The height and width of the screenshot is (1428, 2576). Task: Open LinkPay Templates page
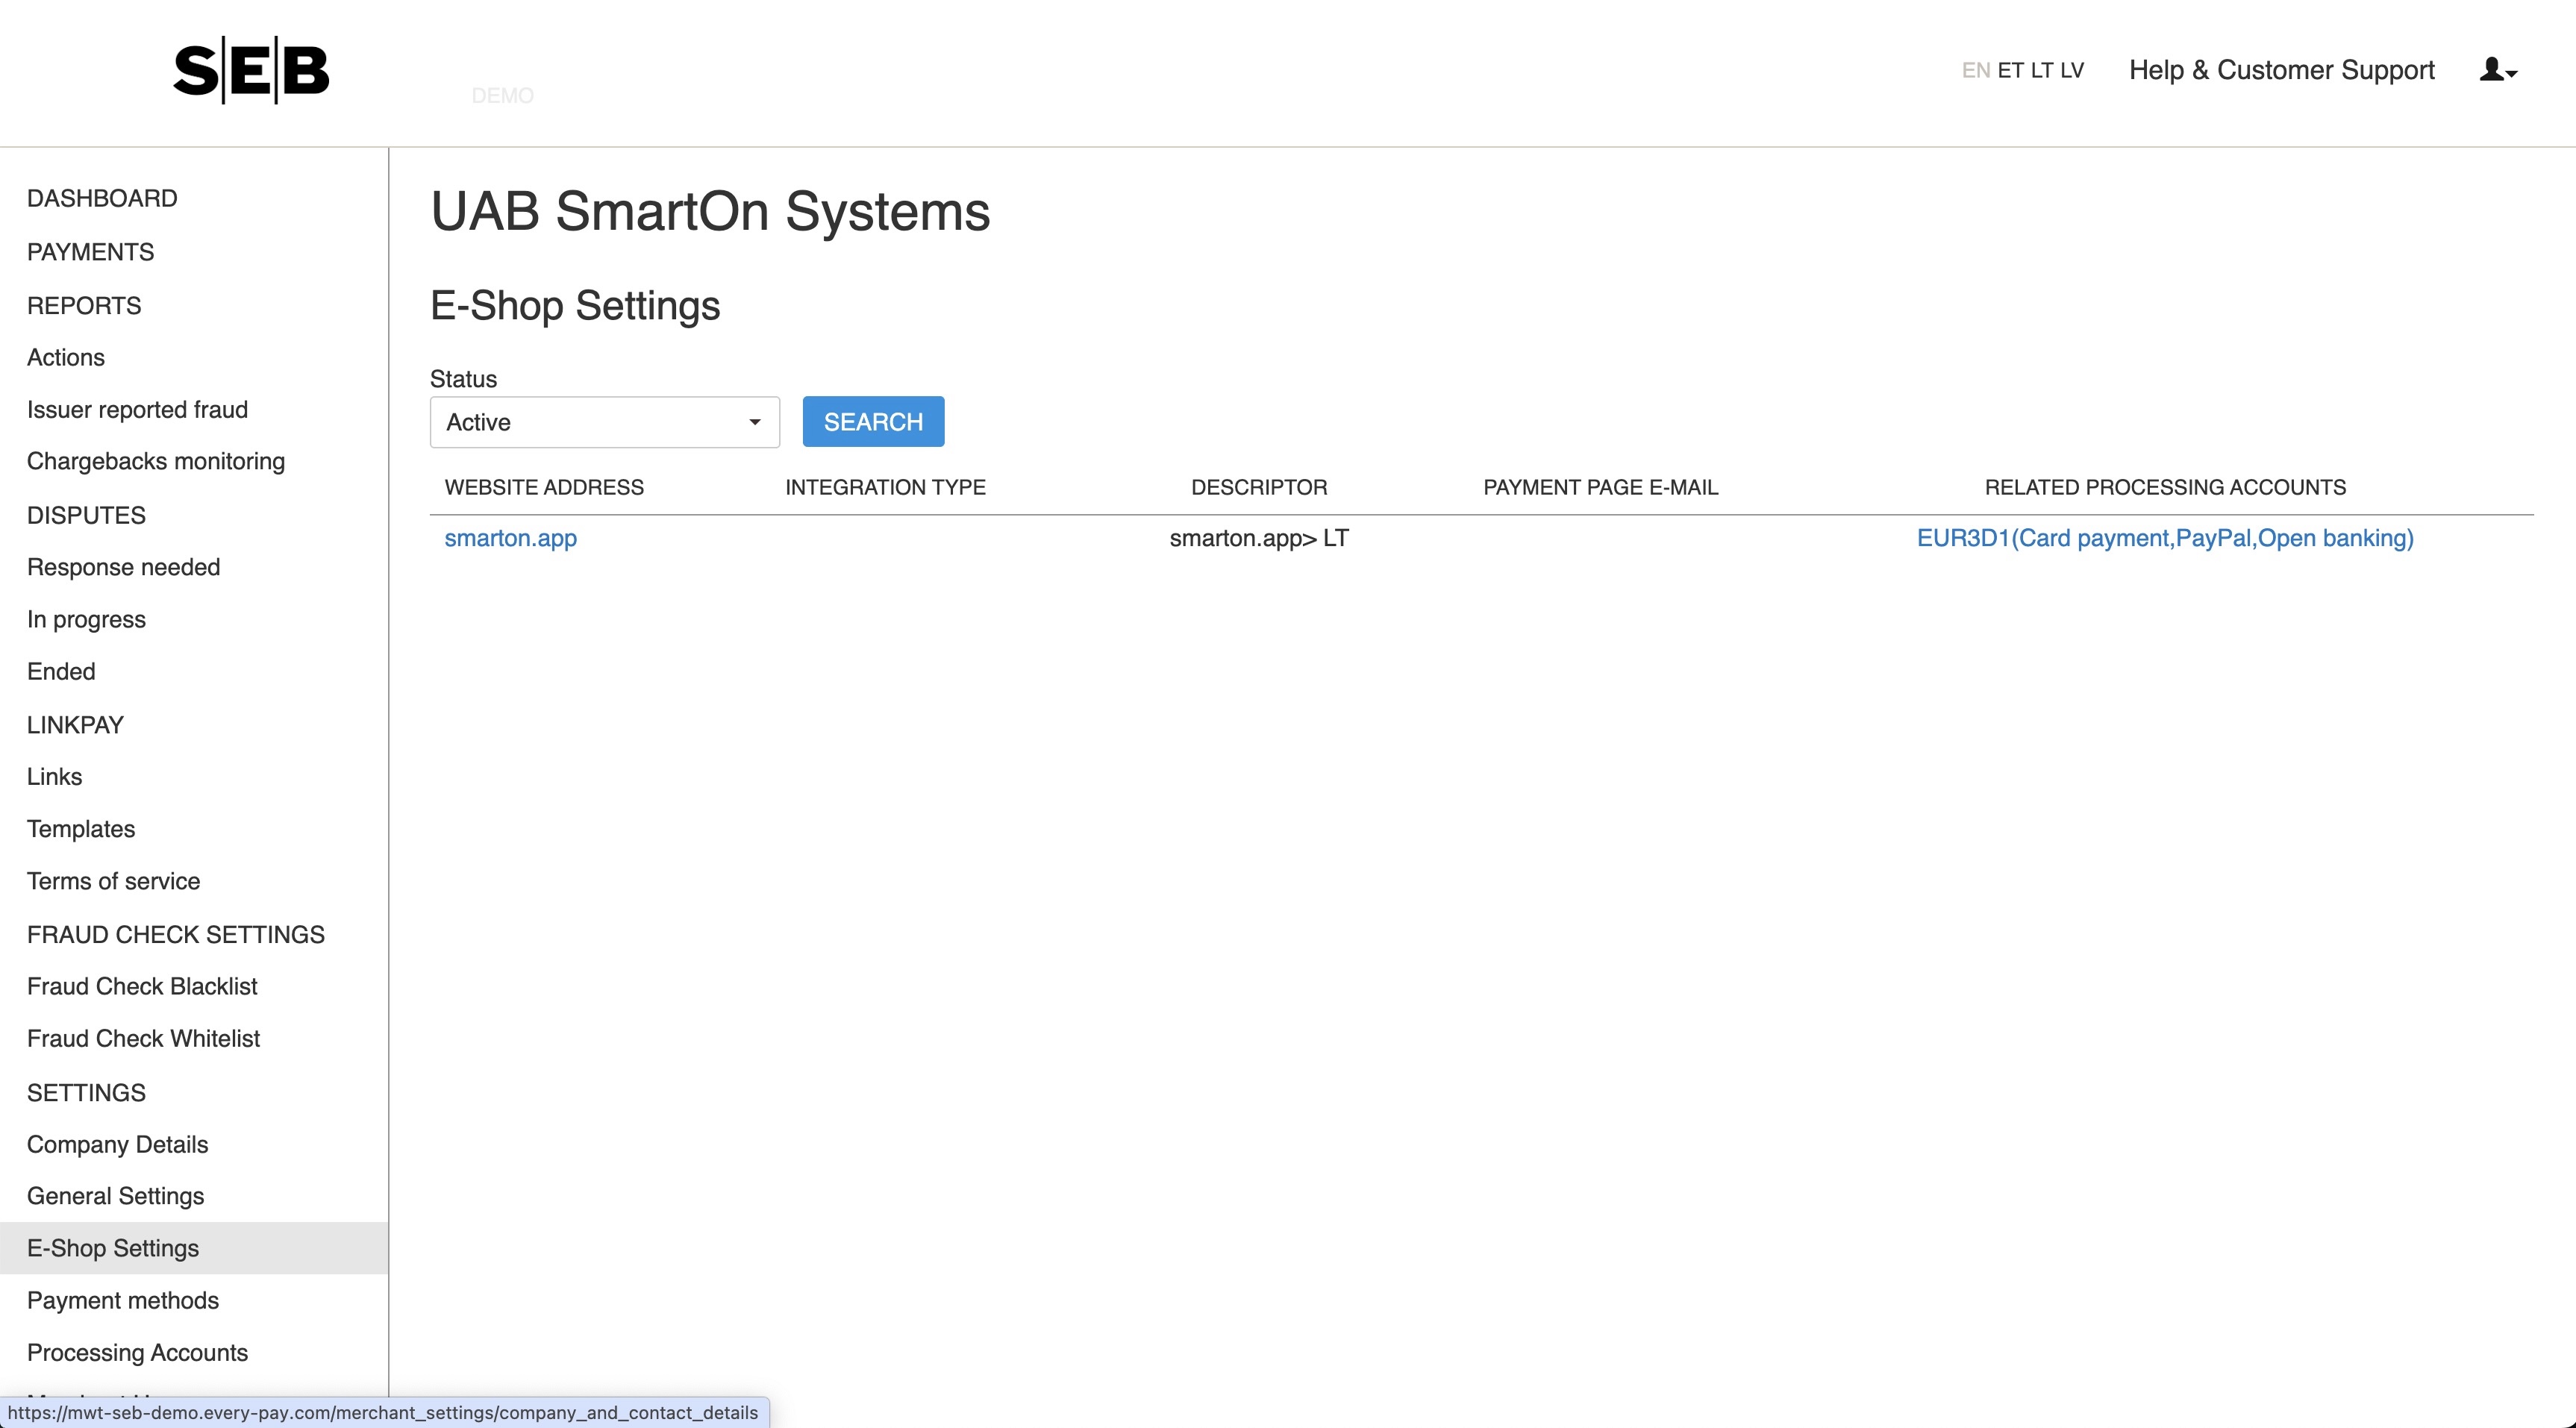pos(81,829)
